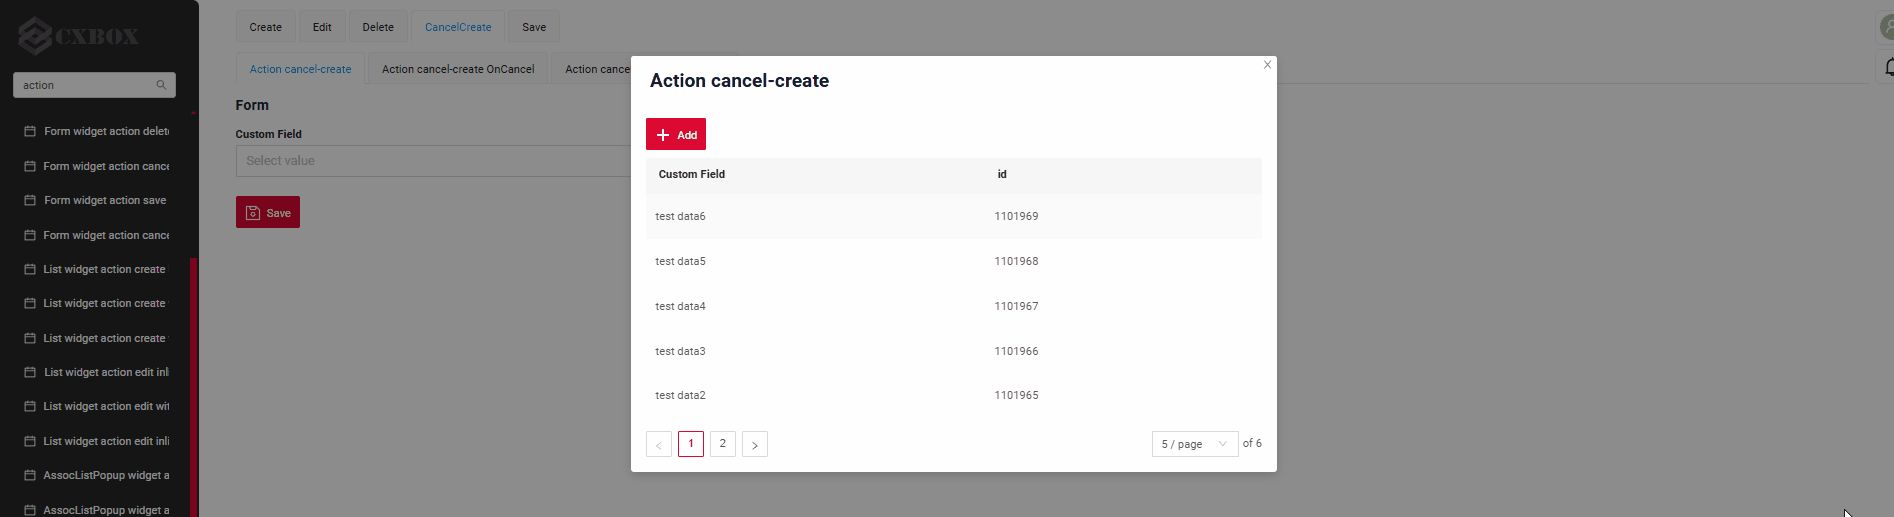Switch to the Create tab
Image resolution: width=1894 pixels, height=517 pixels.
[265, 27]
